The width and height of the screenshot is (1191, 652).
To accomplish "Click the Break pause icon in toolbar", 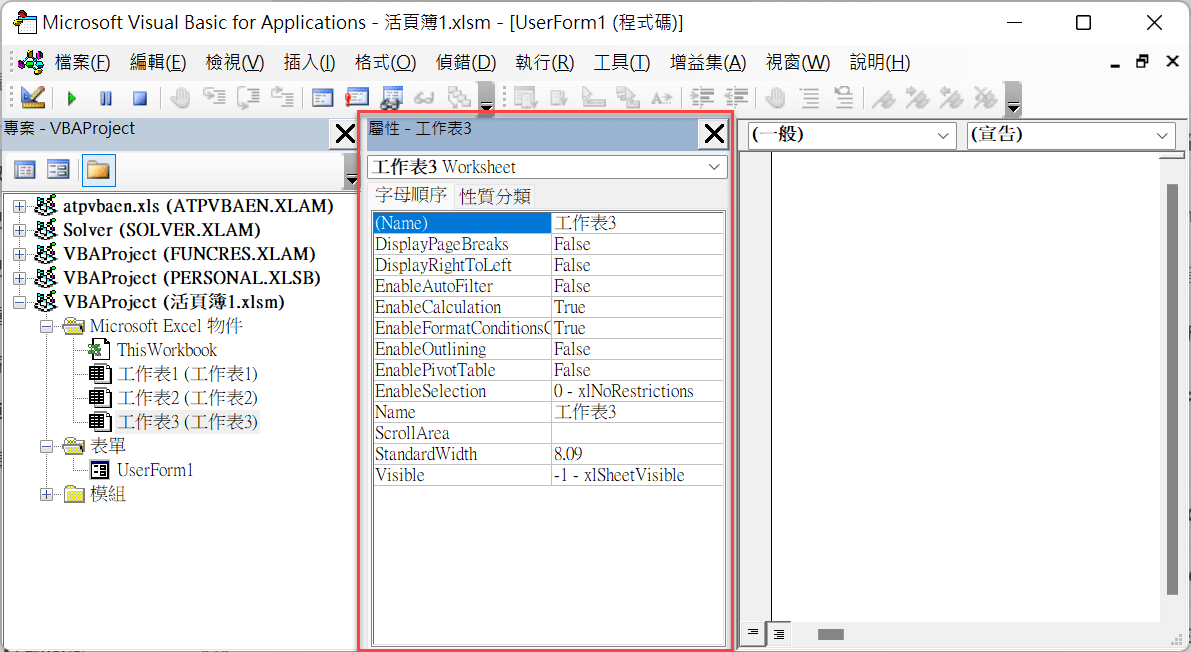I will (x=106, y=98).
